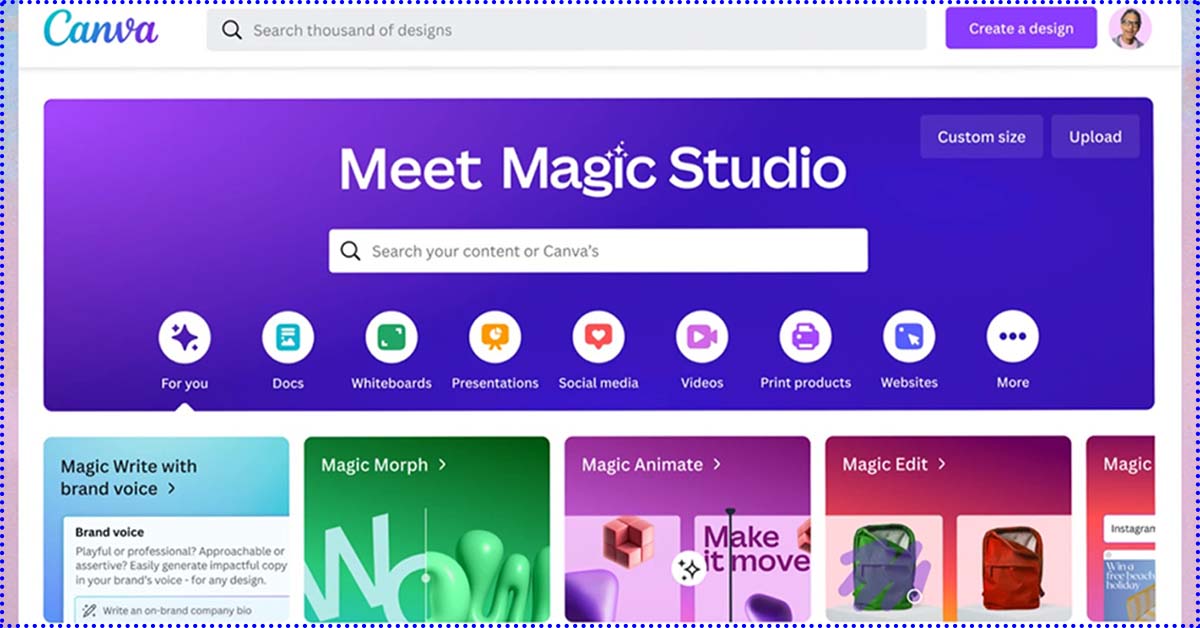Viewport: 1200px width, 628px height.
Task: Click the Upload button
Action: click(x=1095, y=137)
